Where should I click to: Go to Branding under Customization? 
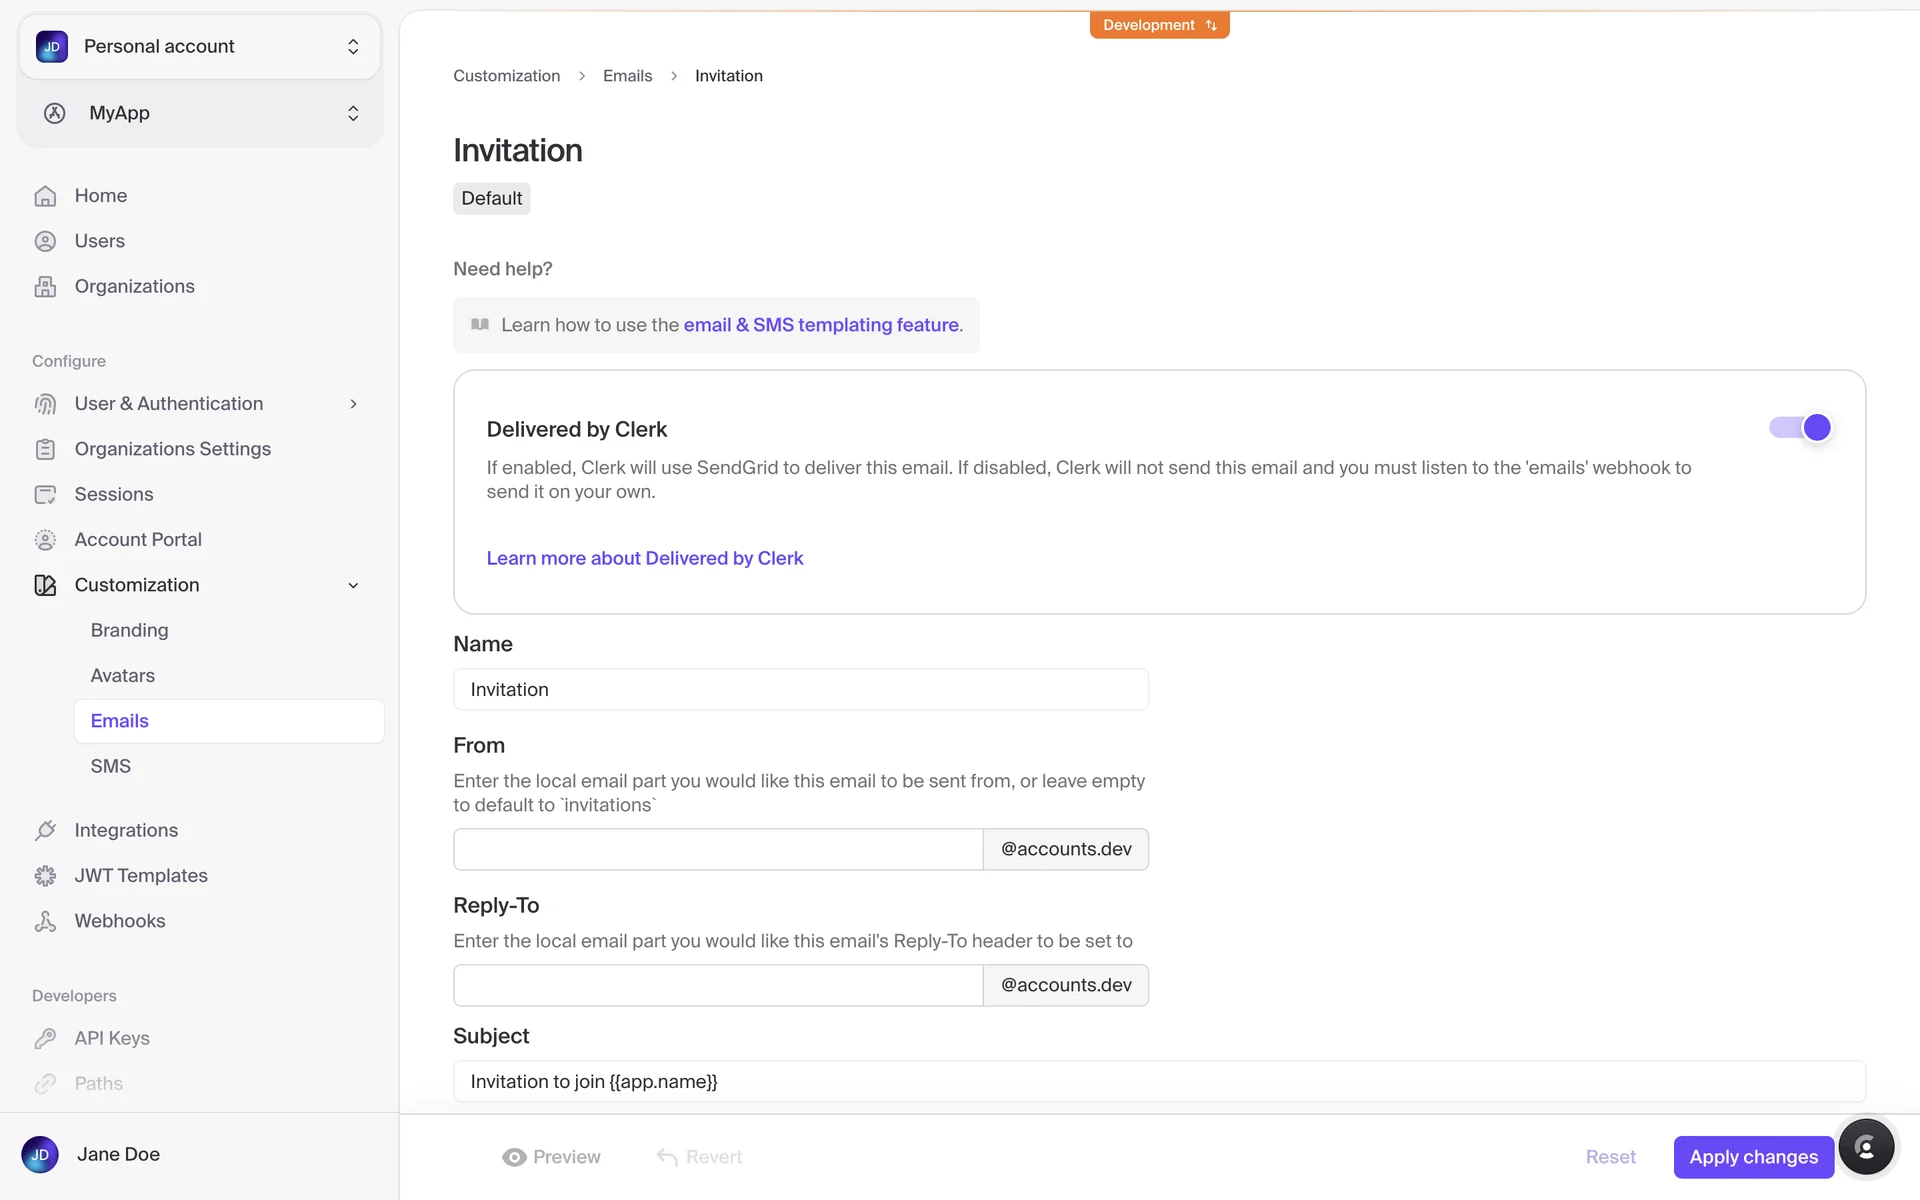coord(129,630)
